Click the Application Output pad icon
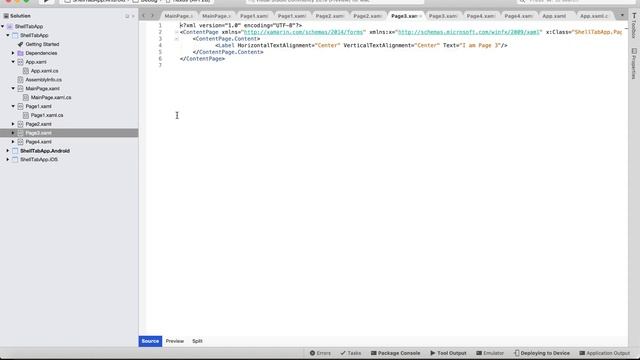 (x=582, y=353)
